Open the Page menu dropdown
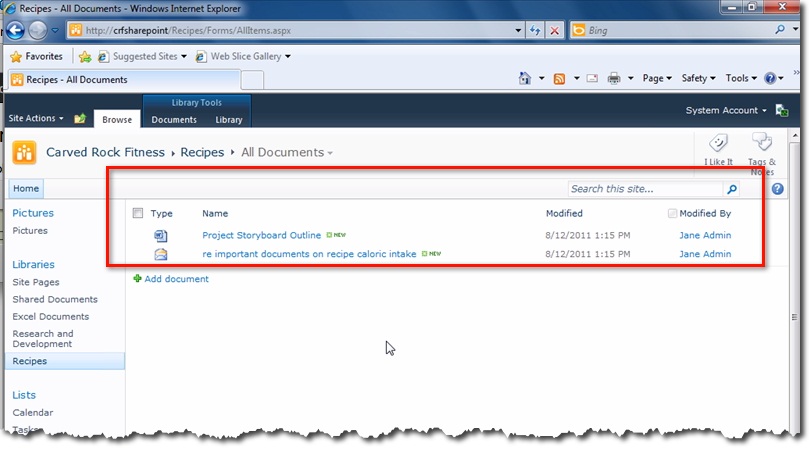The width and height of the screenshot is (810, 449). click(x=657, y=79)
